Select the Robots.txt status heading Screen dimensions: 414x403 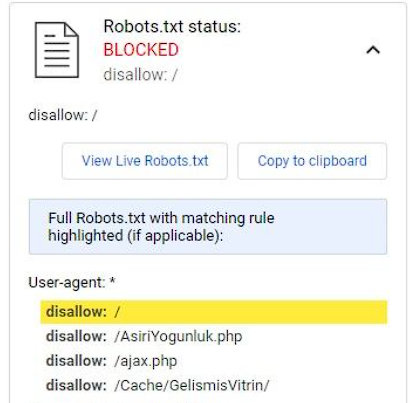coord(172,26)
